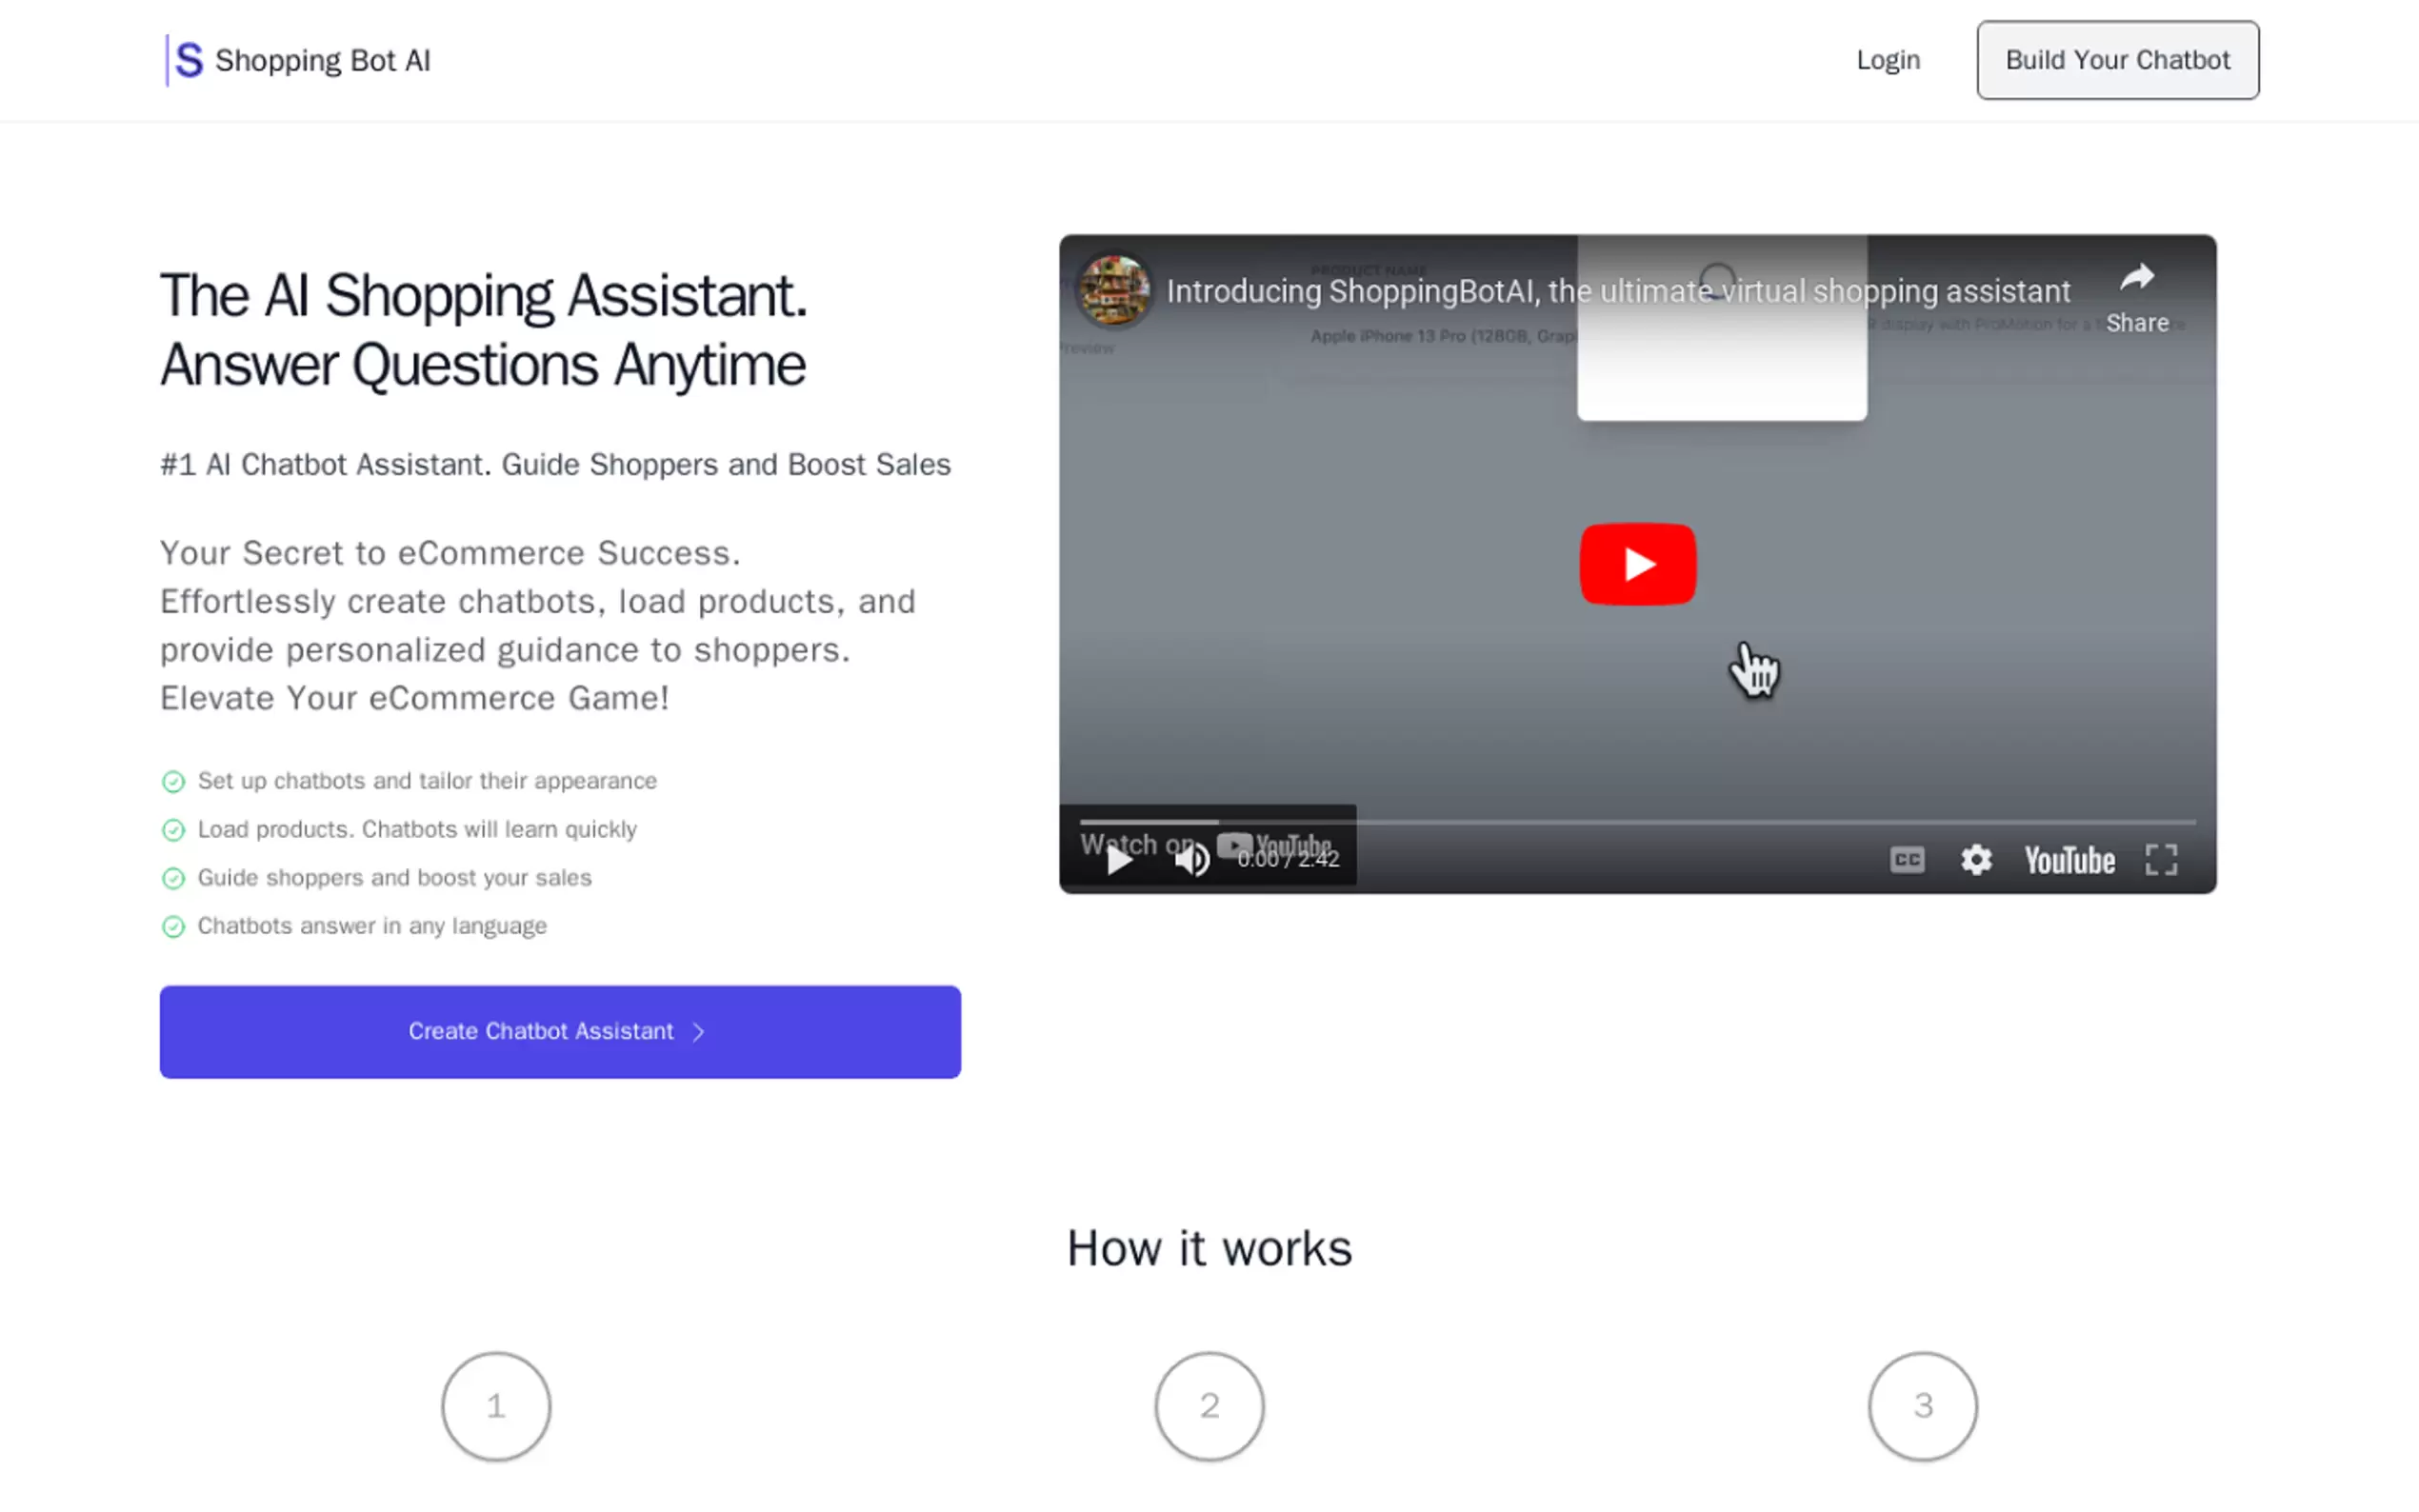
Task: Open the video title link
Action: pyautogui.click(x=1617, y=291)
